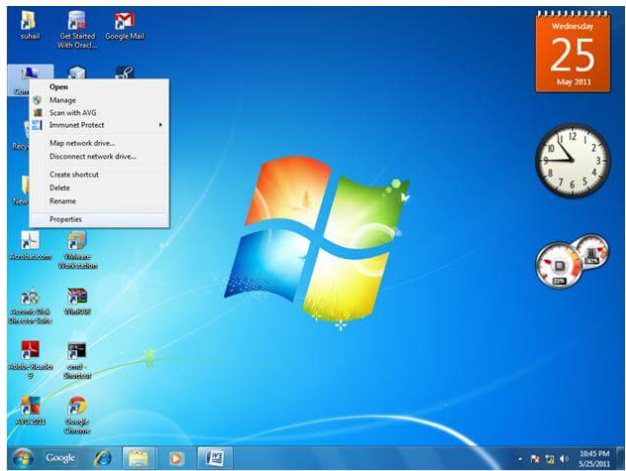Open Windows Explorer from the taskbar

pos(139,458)
